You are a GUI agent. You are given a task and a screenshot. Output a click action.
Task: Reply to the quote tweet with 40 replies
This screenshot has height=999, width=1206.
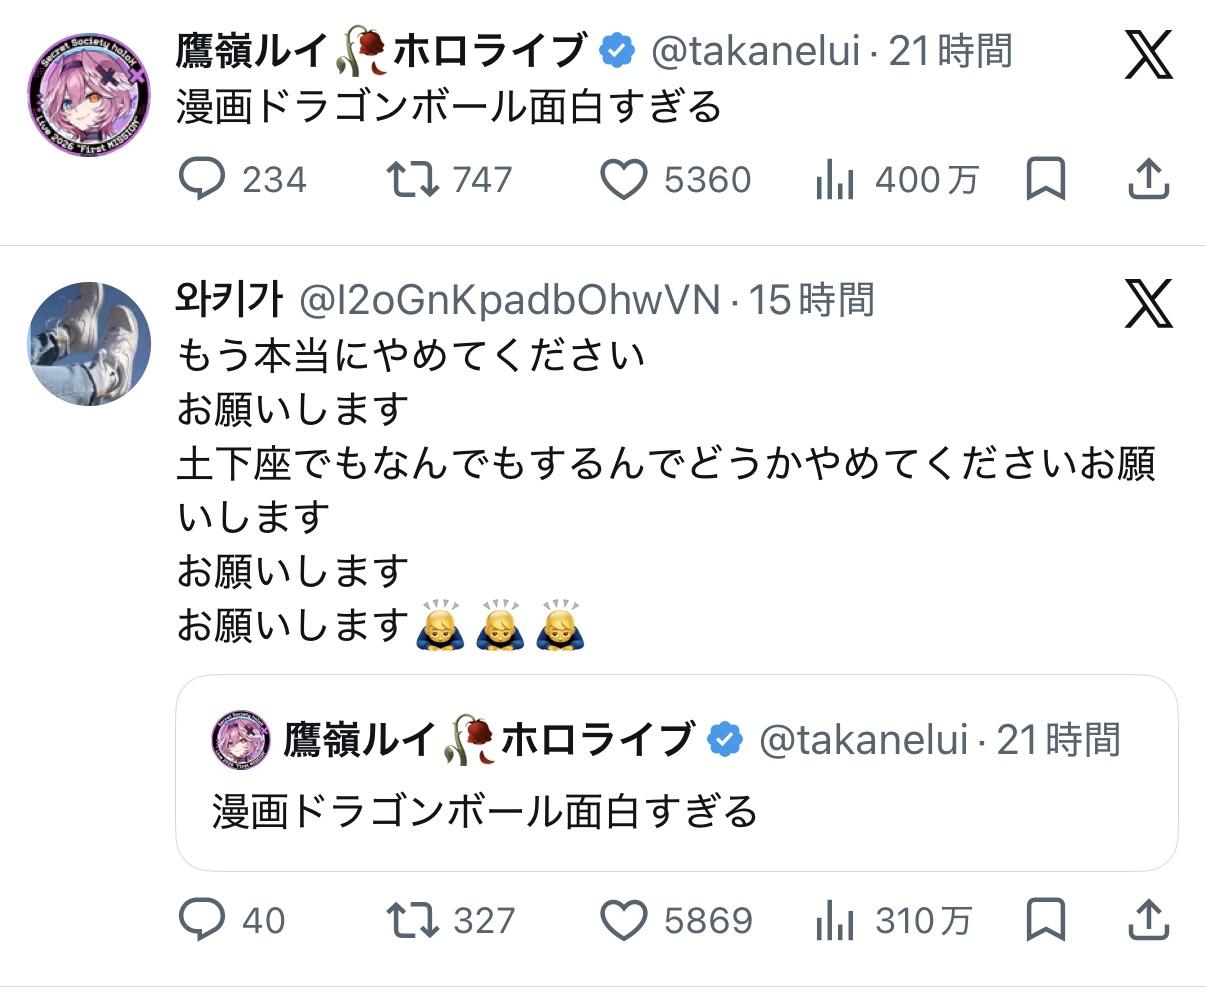(x=202, y=920)
